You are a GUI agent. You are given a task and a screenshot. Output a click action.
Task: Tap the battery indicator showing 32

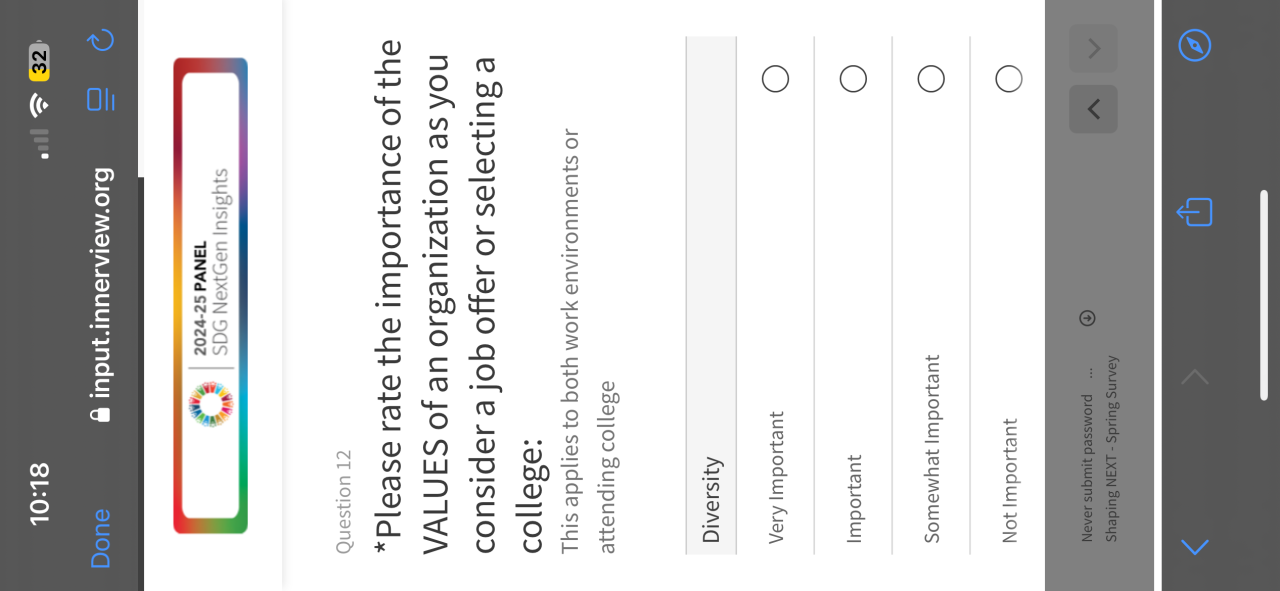[39, 61]
